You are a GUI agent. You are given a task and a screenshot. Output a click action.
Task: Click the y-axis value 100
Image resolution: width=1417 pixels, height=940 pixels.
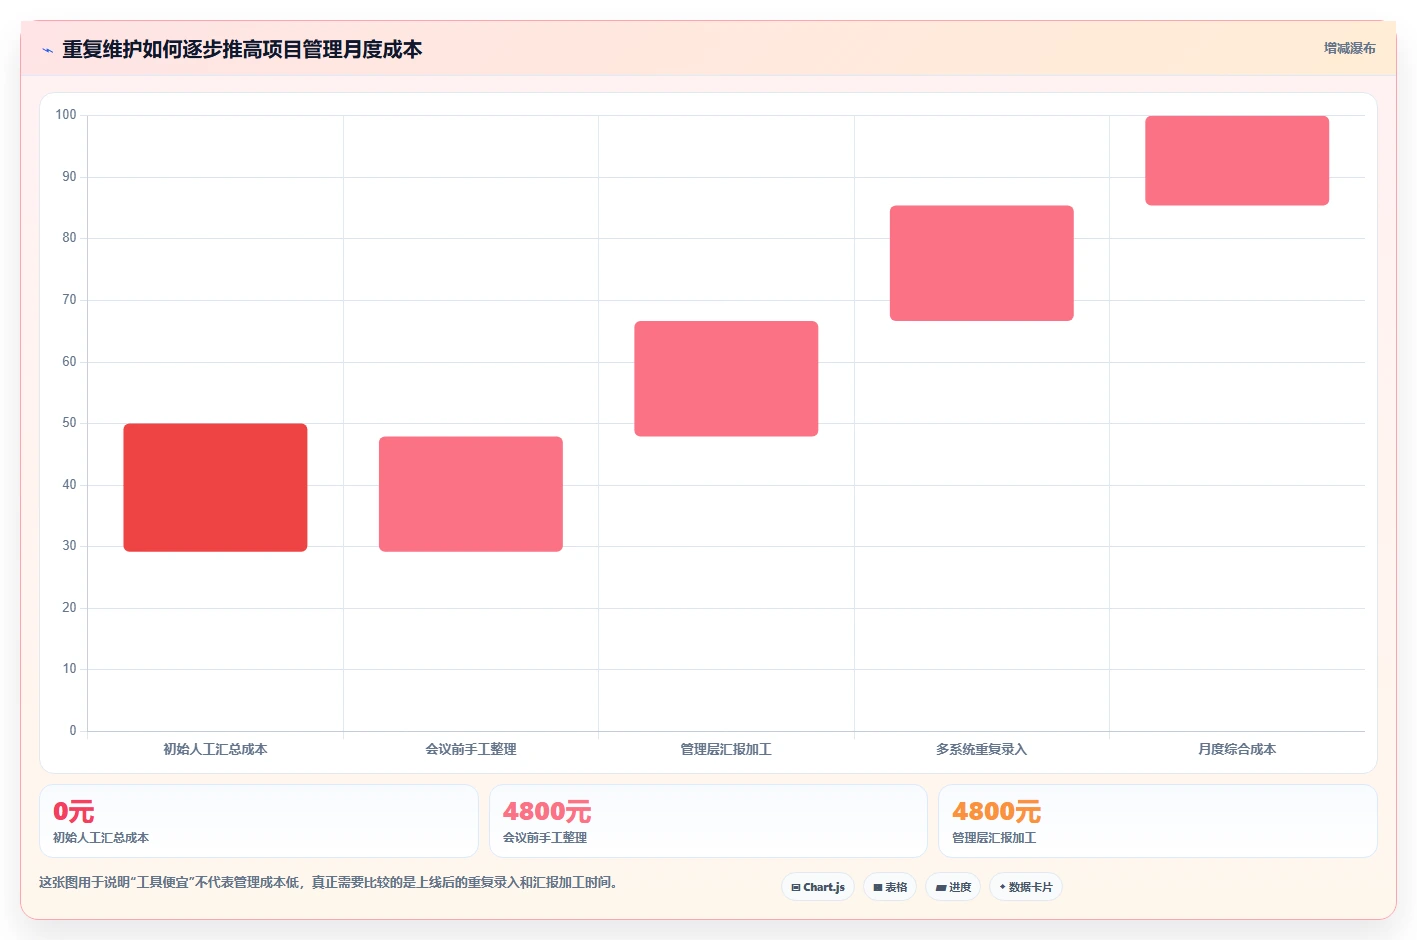click(66, 115)
